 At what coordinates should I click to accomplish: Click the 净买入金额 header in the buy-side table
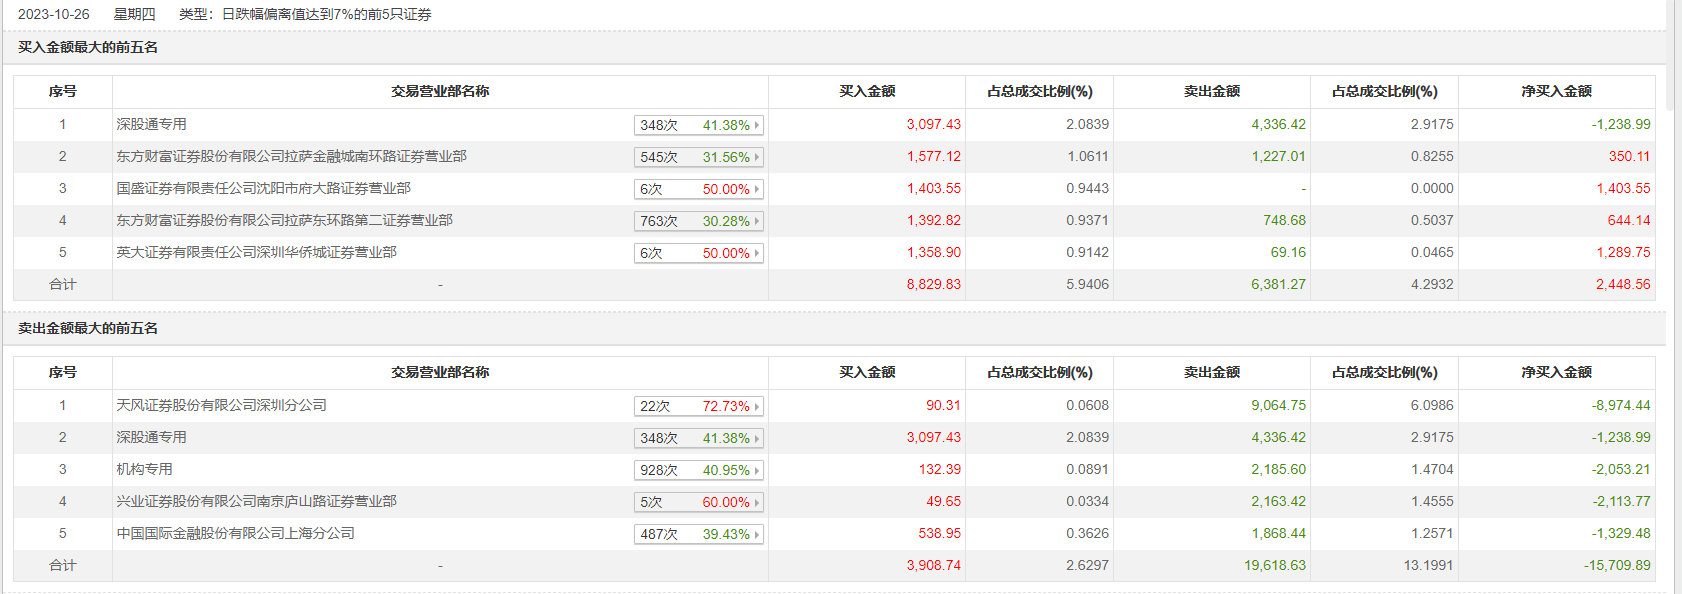(1556, 91)
